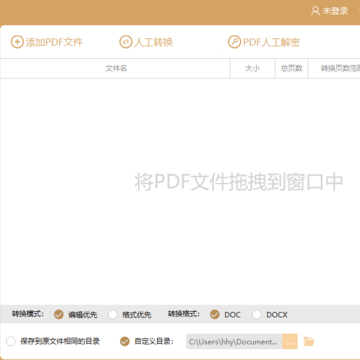This screenshot has width=360, height=360.
Task: Select the 自定义目录 option
Action: (x=125, y=341)
